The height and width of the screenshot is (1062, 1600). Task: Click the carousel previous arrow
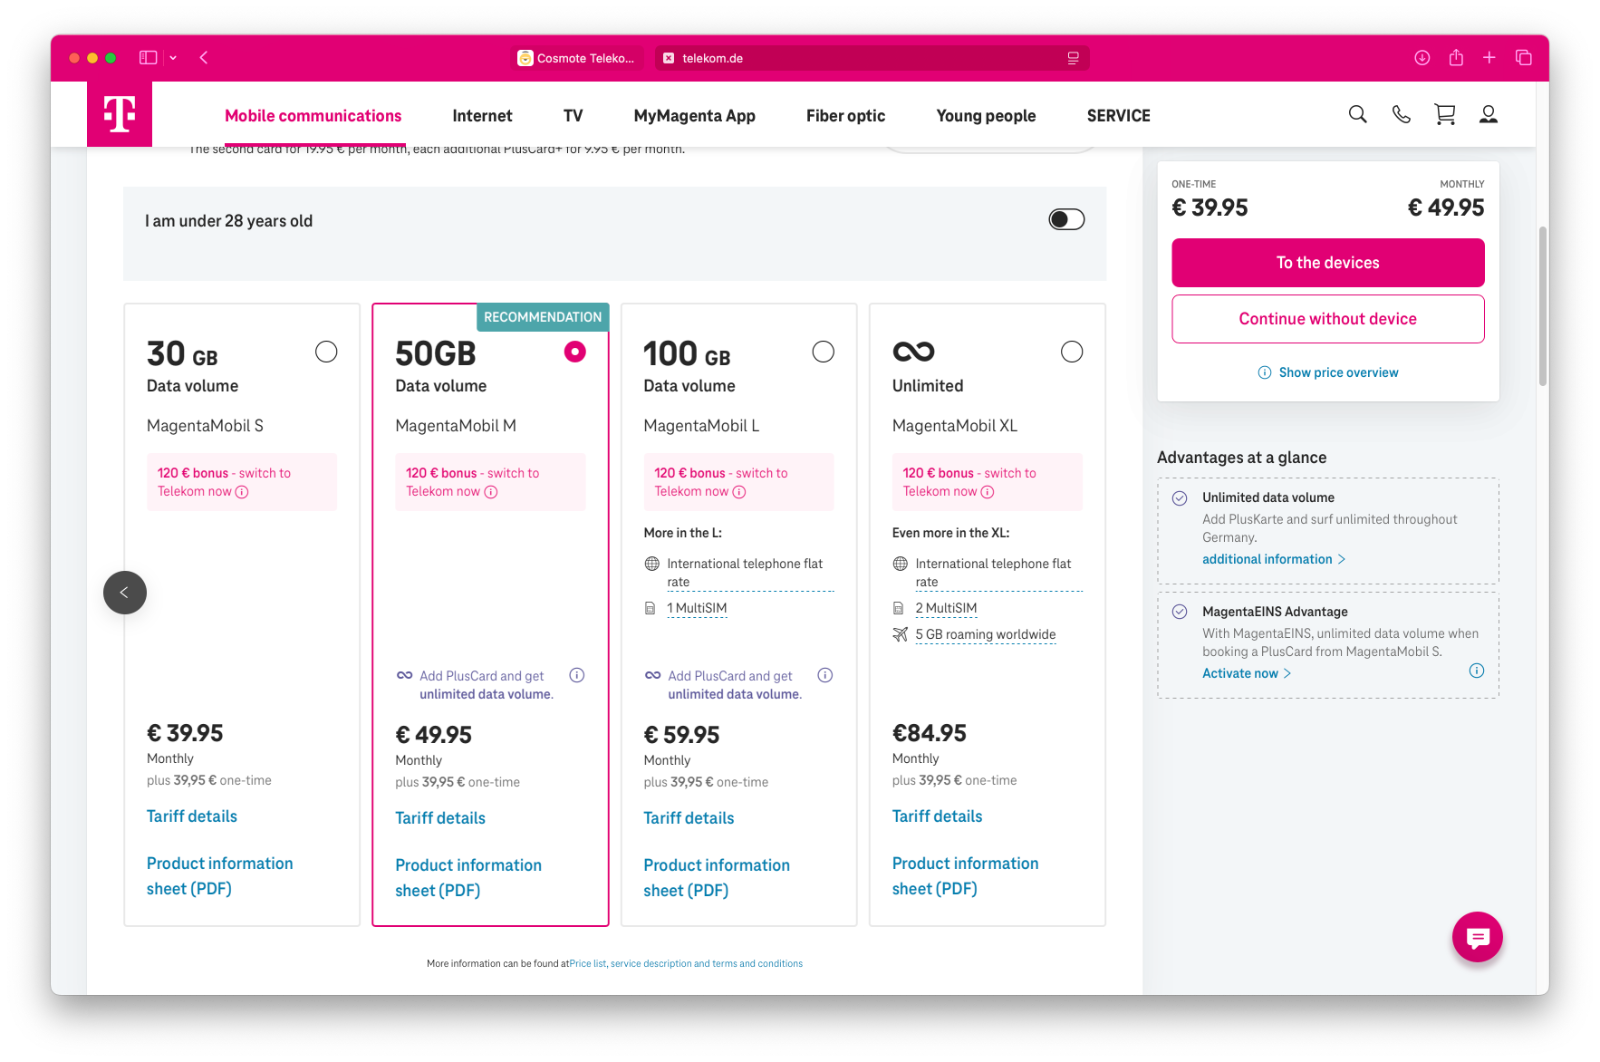(x=125, y=592)
